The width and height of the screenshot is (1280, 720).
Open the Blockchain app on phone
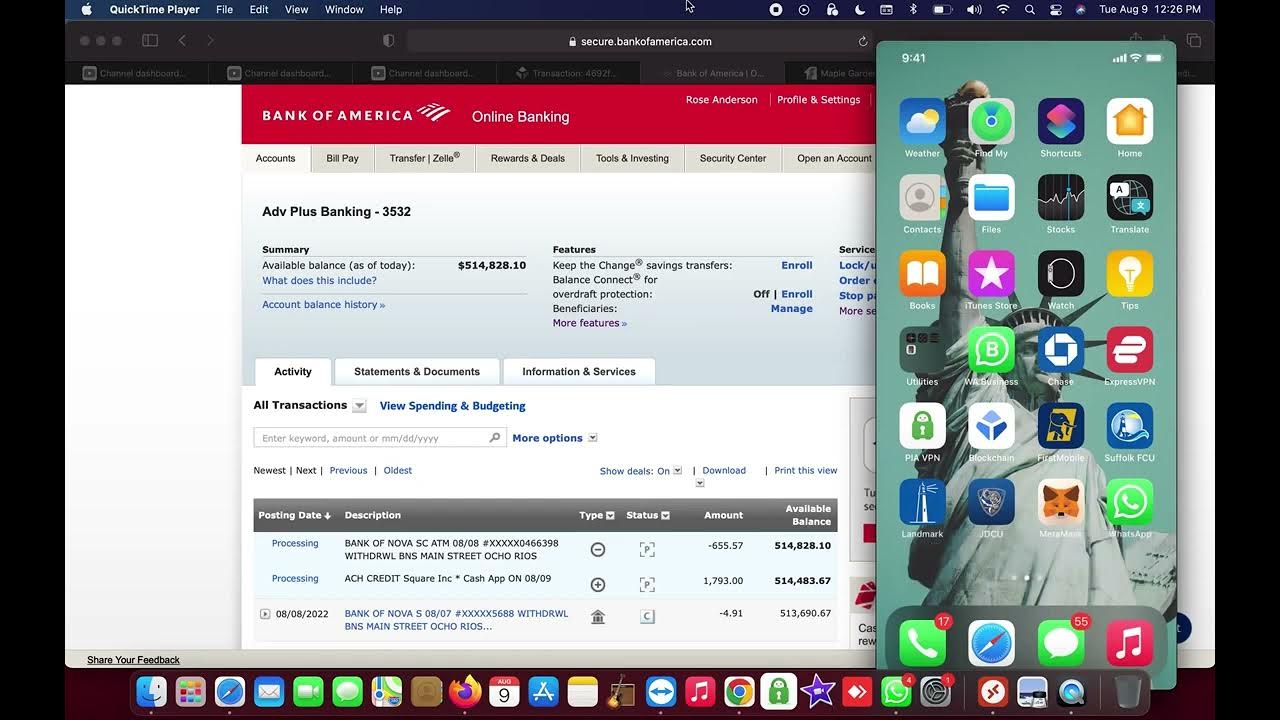tap(991, 426)
